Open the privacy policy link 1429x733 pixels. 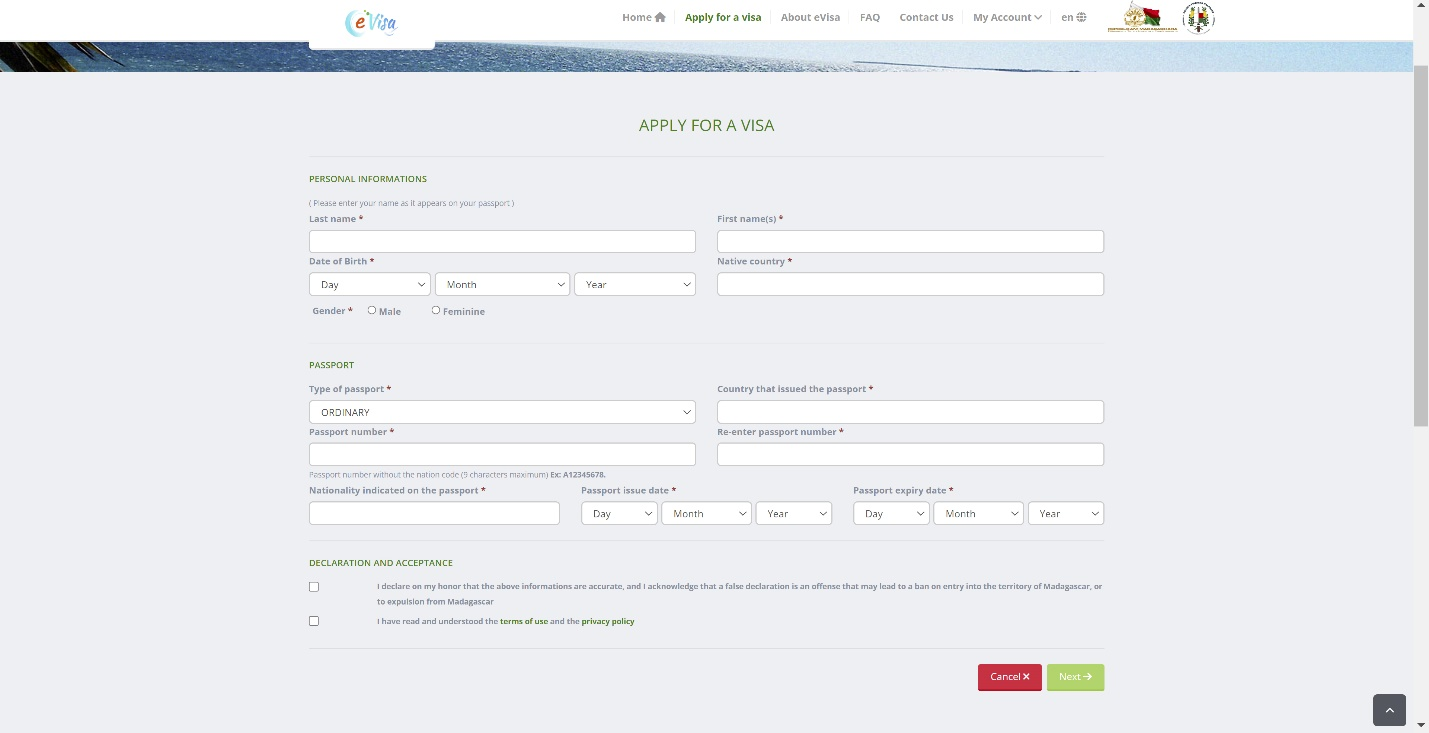click(608, 621)
